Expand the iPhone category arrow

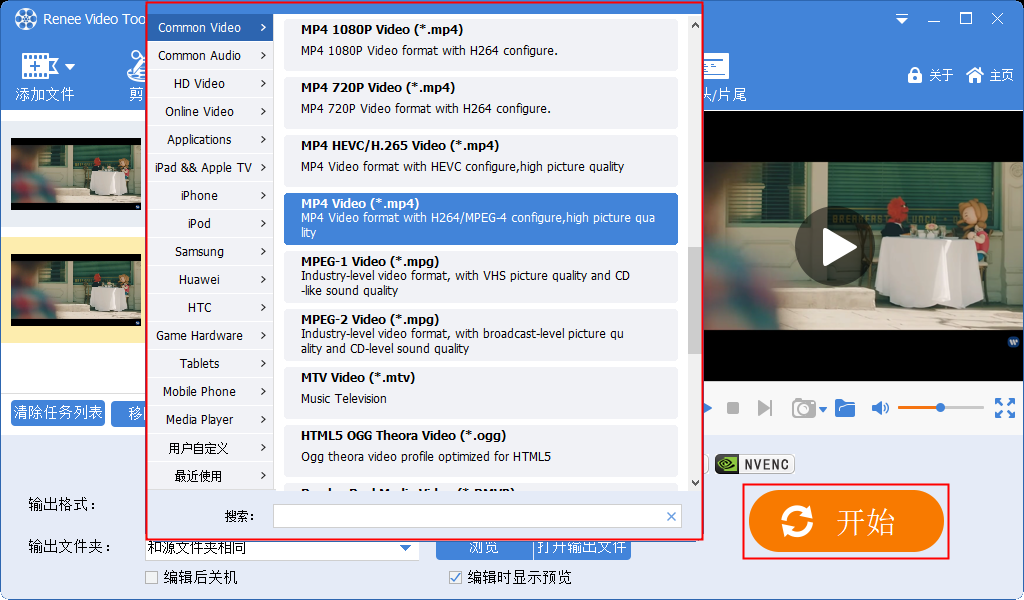coord(263,195)
